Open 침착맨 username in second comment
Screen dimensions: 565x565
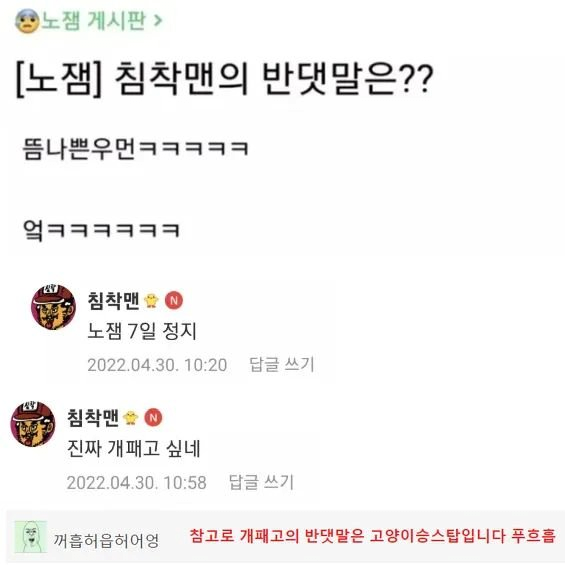[93, 418]
